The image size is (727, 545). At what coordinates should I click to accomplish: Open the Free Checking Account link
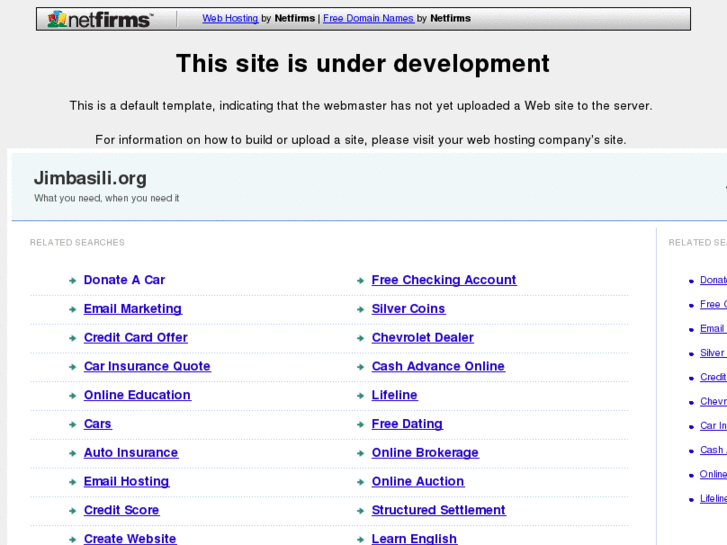(x=444, y=280)
